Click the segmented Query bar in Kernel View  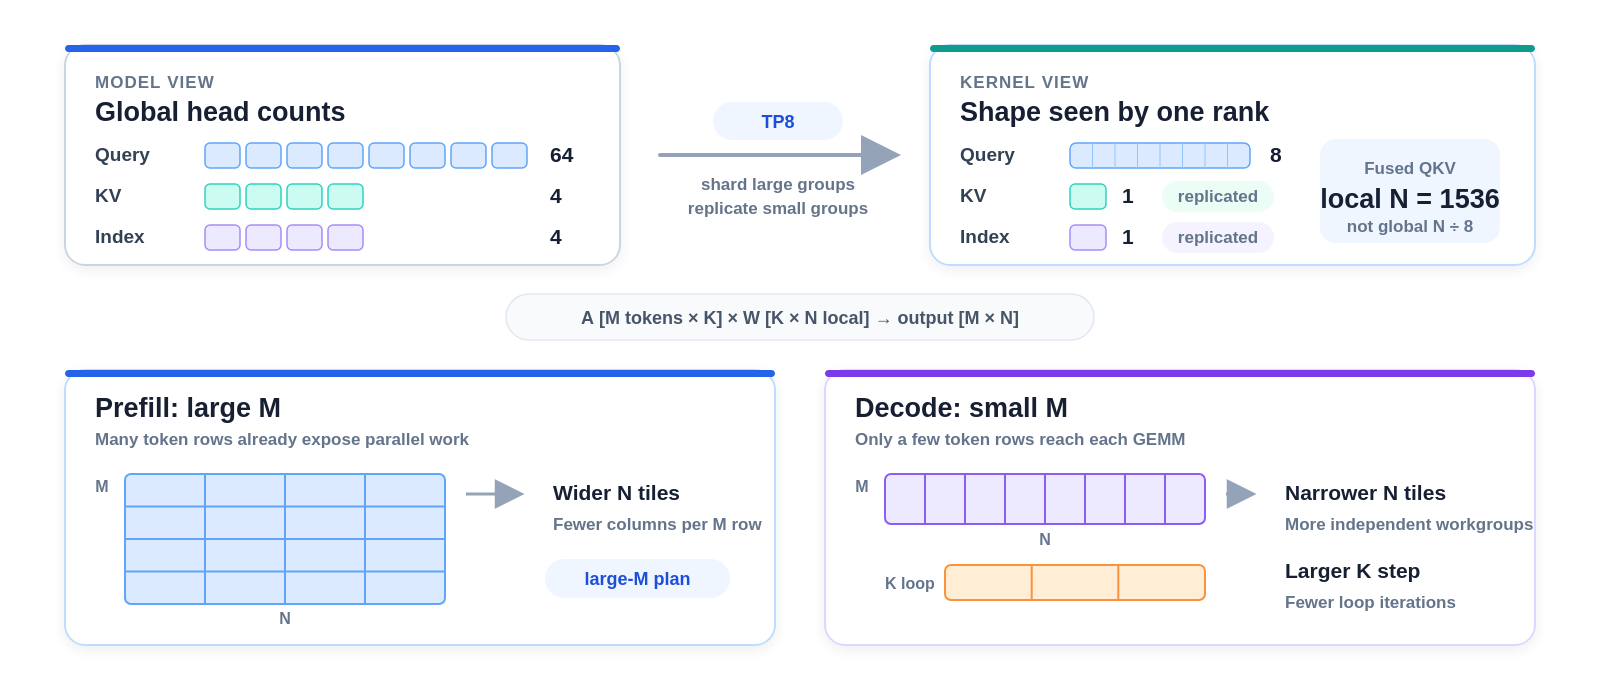[x=1160, y=155]
